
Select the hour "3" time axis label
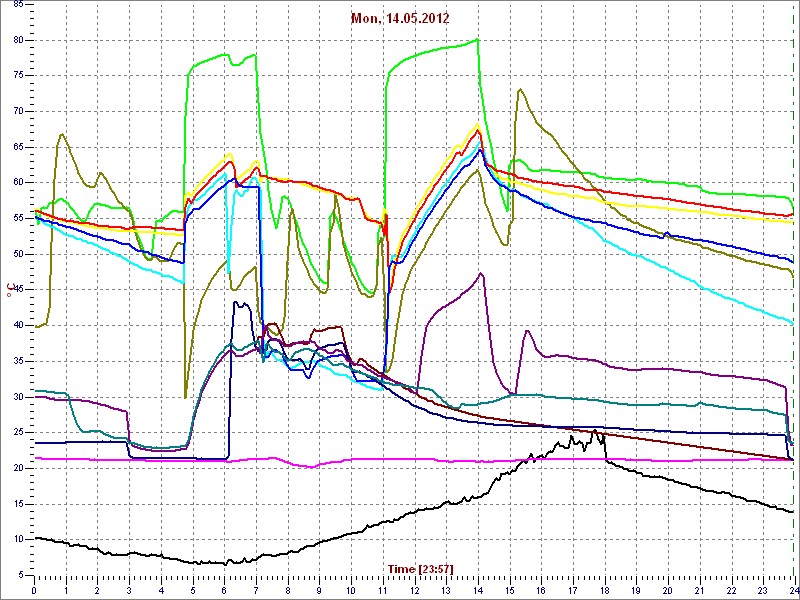[129, 589]
